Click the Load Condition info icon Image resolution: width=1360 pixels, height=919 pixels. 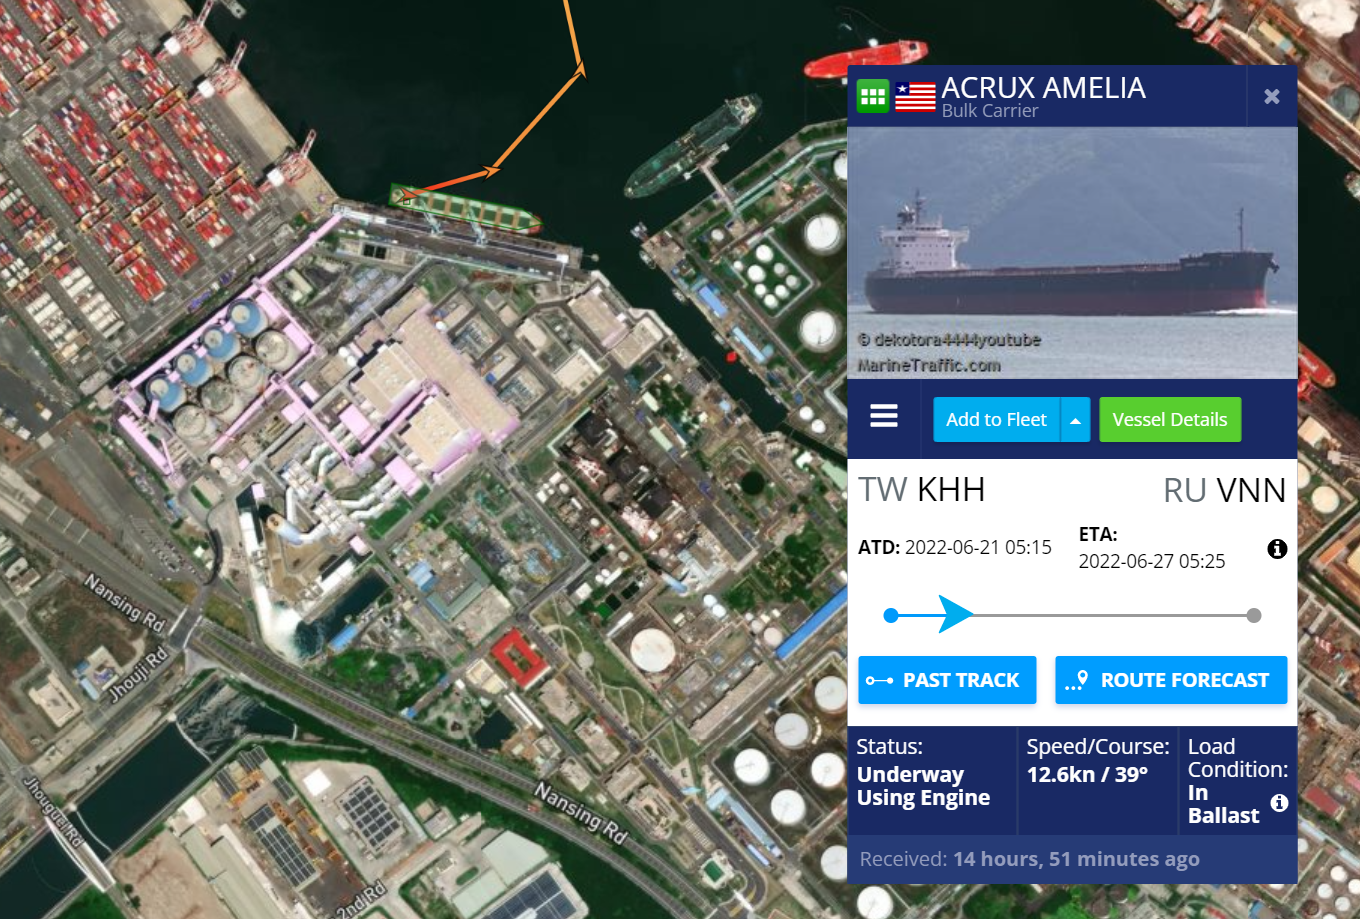1279,803
